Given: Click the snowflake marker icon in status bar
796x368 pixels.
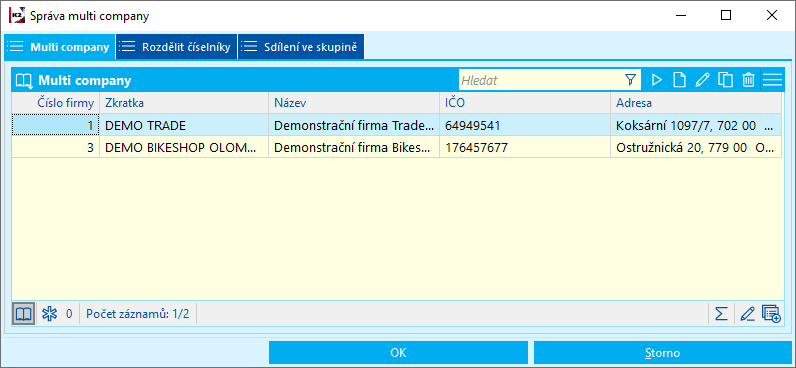Looking at the screenshot, I should (x=49, y=314).
